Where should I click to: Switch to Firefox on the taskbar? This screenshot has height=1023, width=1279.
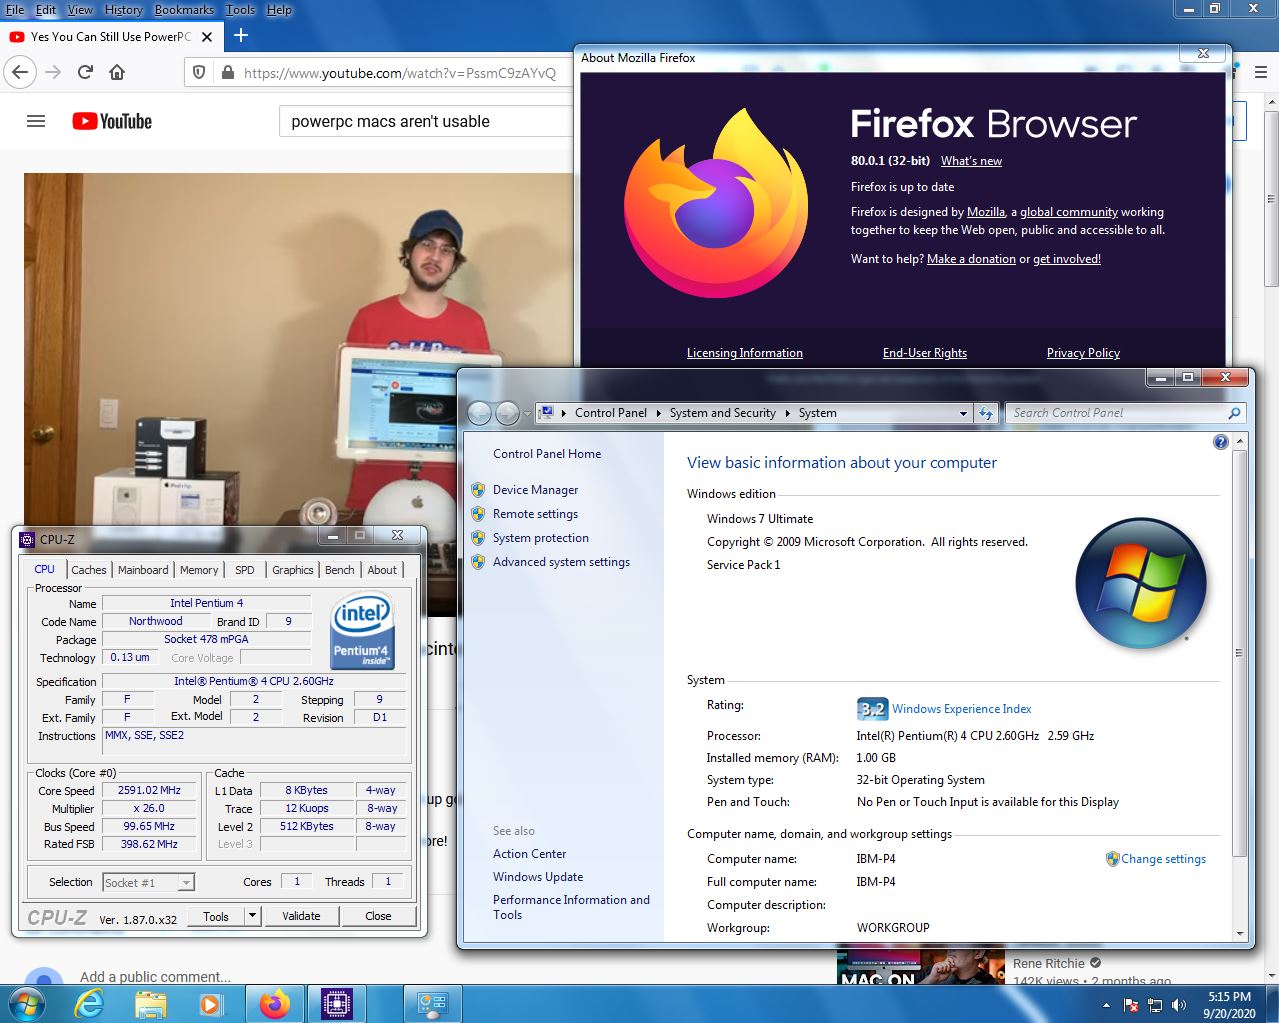point(275,1004)
